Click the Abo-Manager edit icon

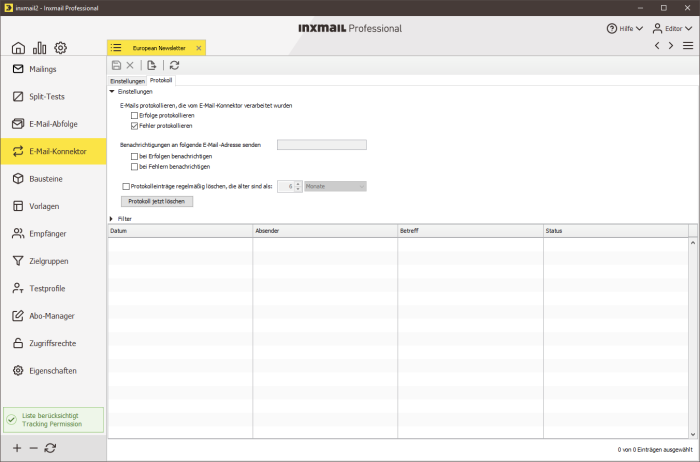[x=18, y=316]
